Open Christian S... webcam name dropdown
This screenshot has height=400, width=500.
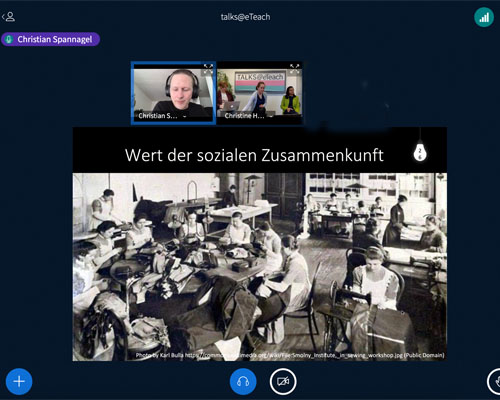161,116
